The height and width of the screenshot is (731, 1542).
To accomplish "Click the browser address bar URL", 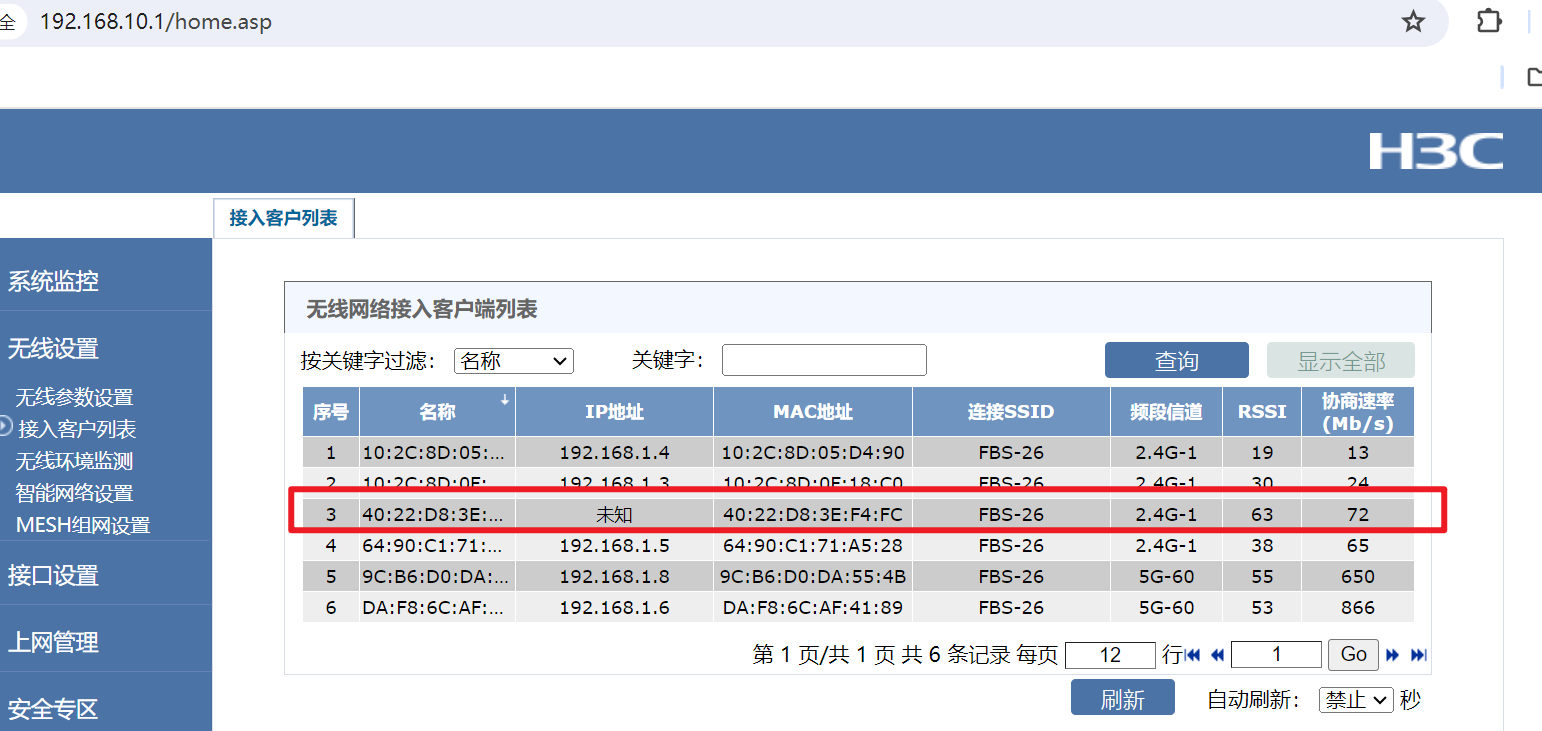I will [156, 21].
